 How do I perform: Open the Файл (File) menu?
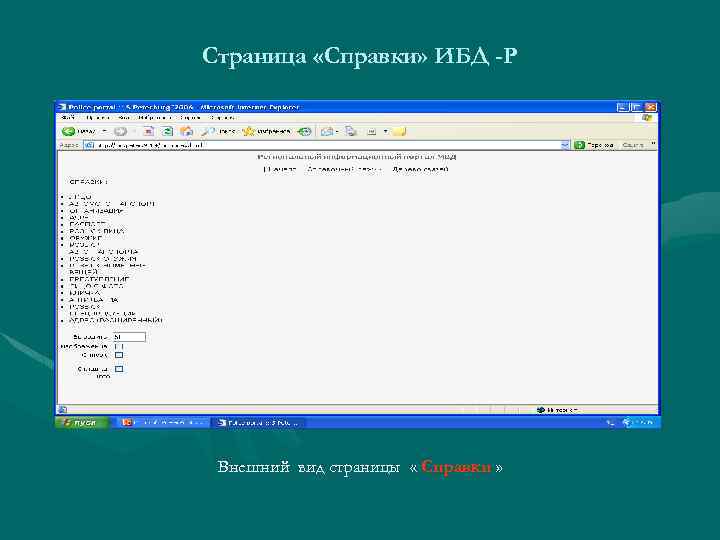[x=68, y=118]
